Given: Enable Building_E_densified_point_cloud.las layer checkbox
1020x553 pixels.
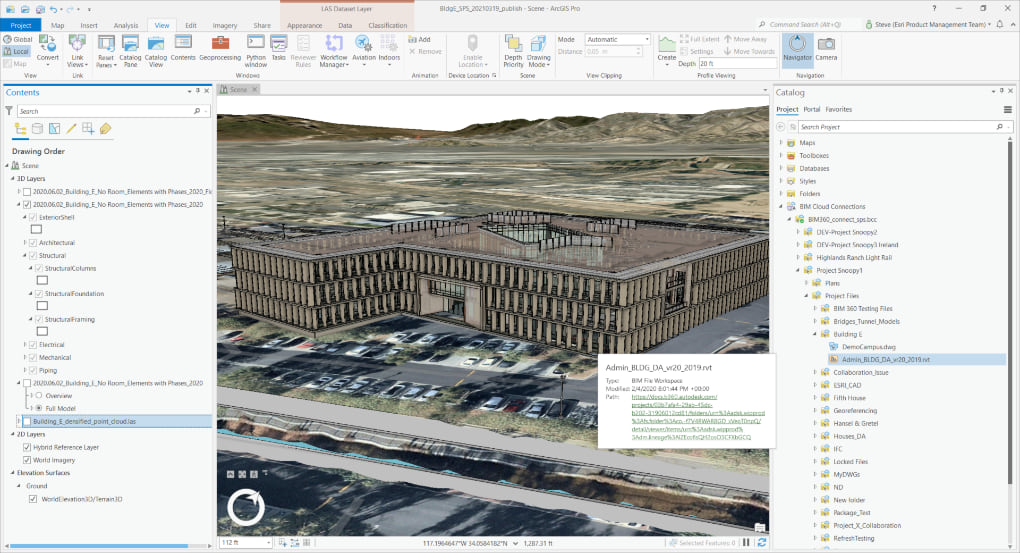Looking at the screenshot, I should (27, 421).
